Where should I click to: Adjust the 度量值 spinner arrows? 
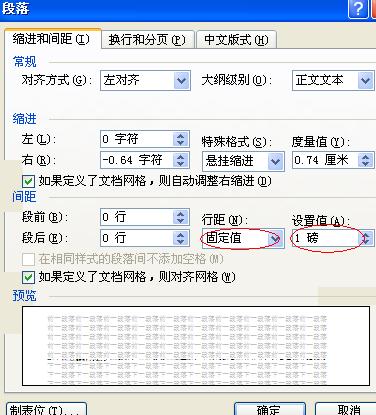tap(366, 160)
